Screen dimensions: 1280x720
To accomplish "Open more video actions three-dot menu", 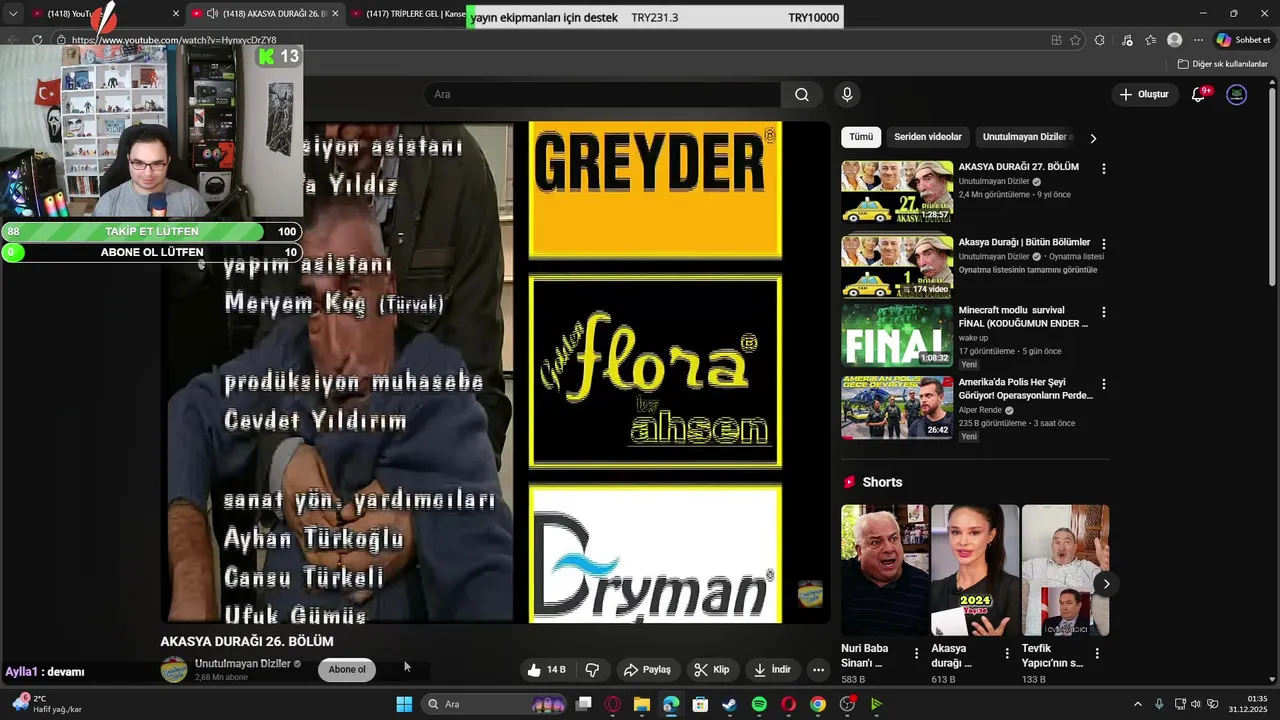I will [x=818, y=670].
